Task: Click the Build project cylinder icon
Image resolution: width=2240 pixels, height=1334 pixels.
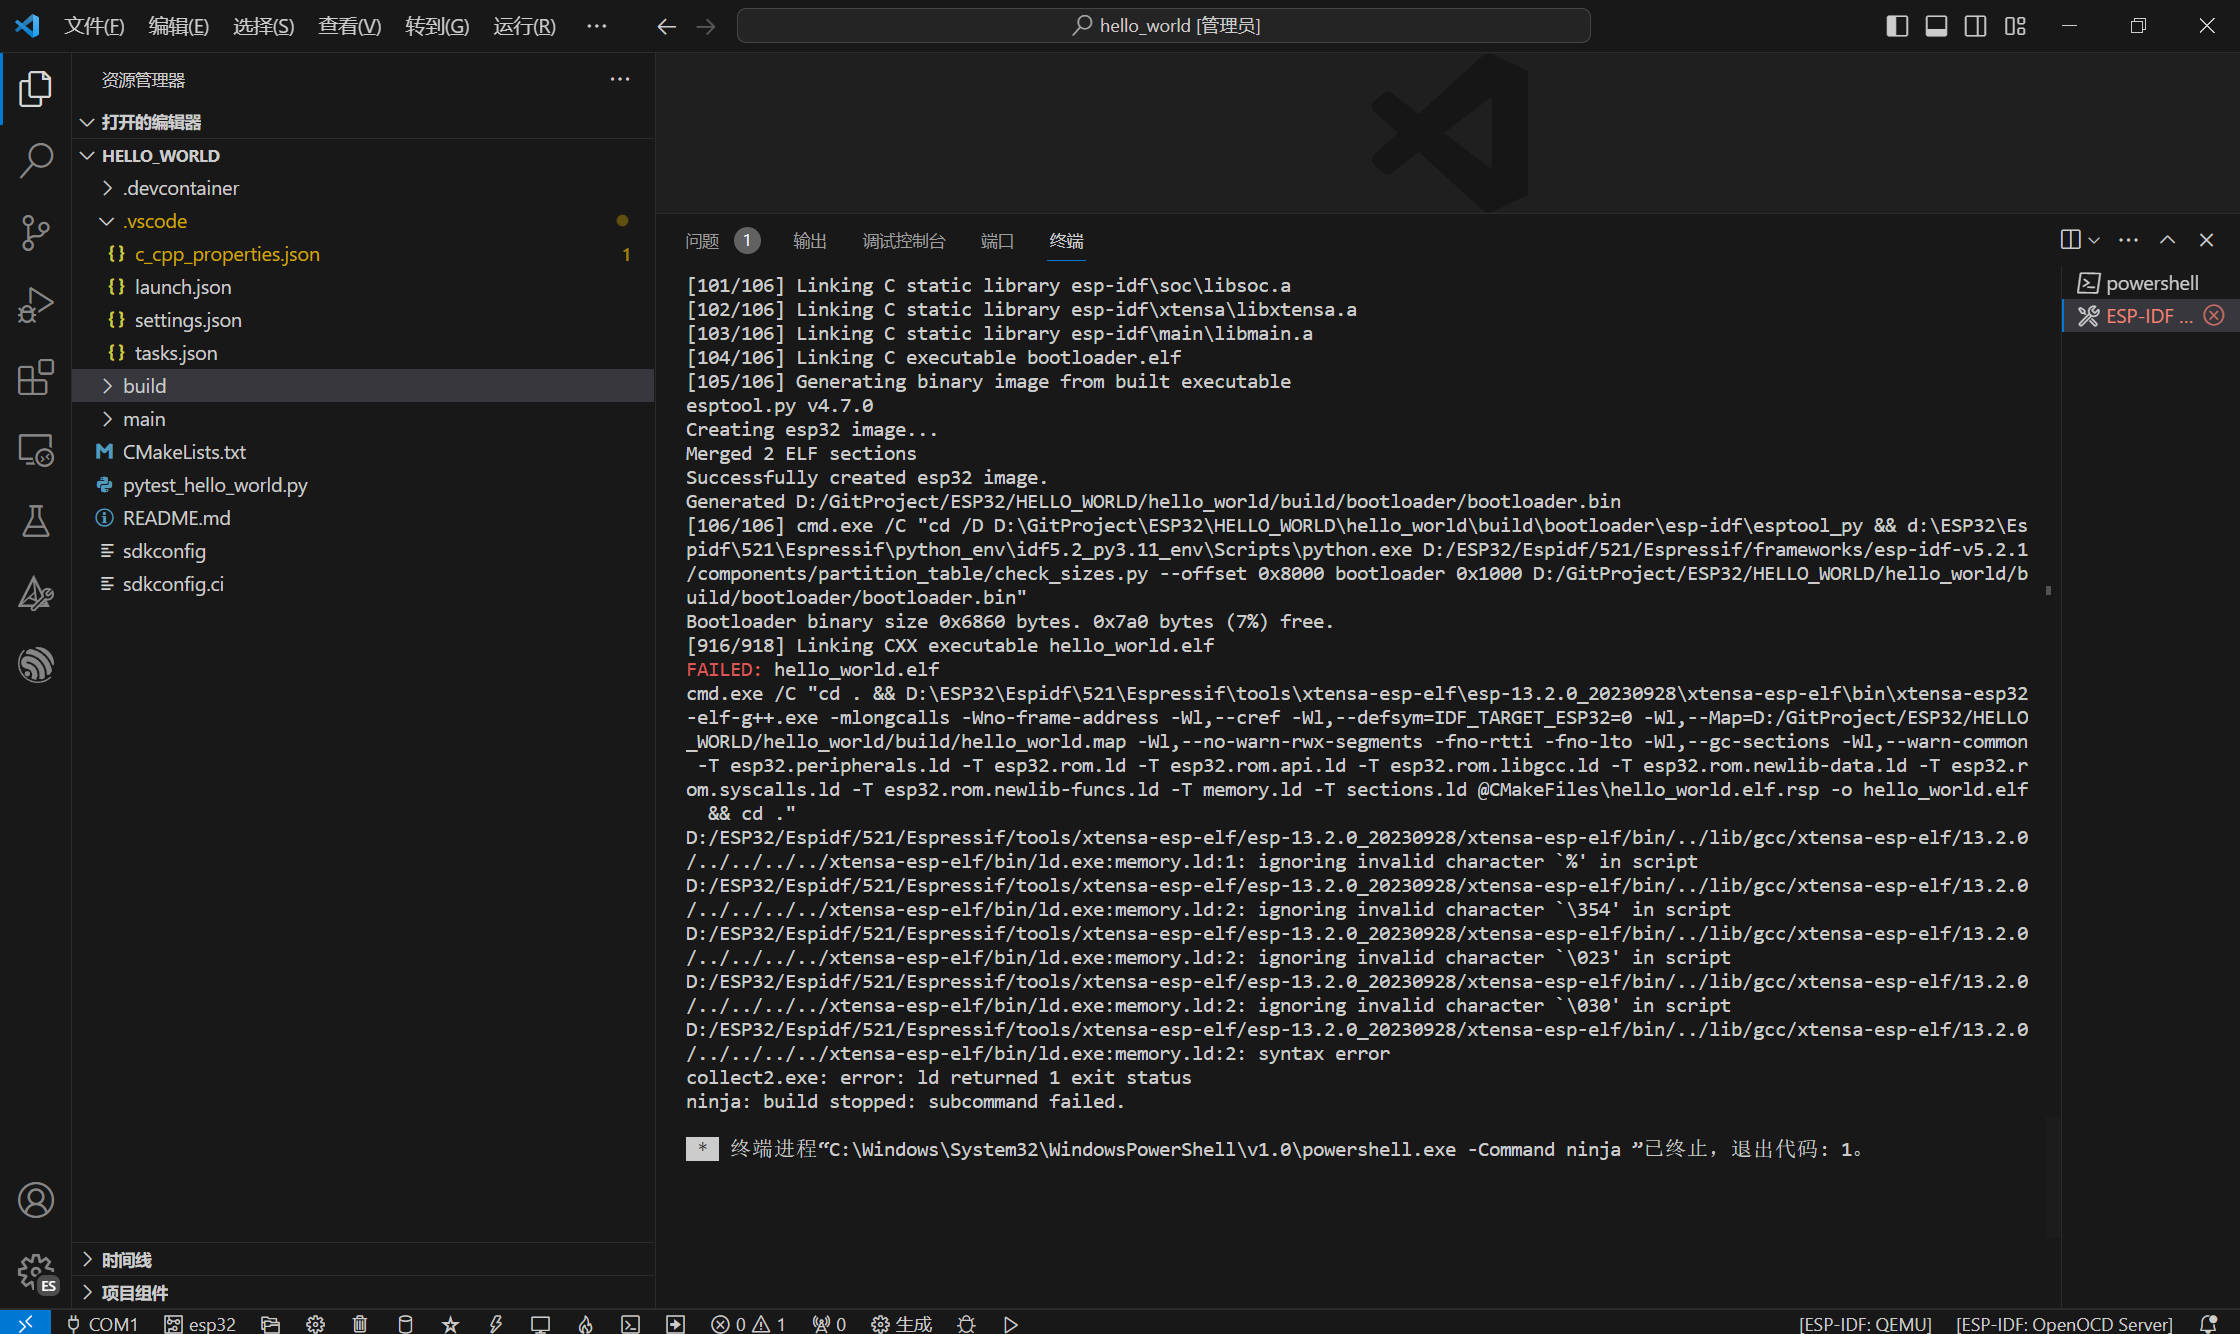Action: 405,1323
